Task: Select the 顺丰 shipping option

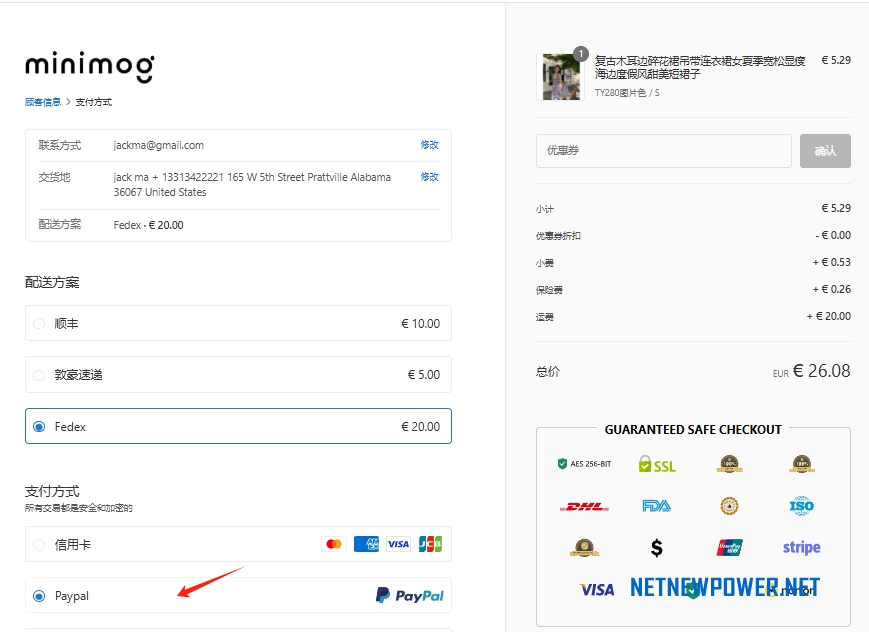Action: (x=38, y=322)
